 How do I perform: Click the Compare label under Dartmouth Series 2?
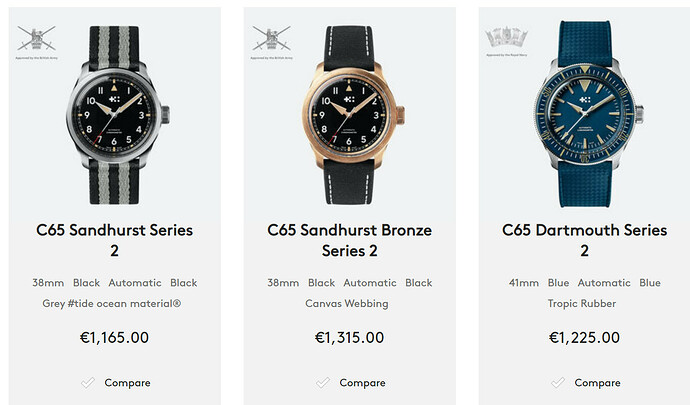tap(597, 383)
